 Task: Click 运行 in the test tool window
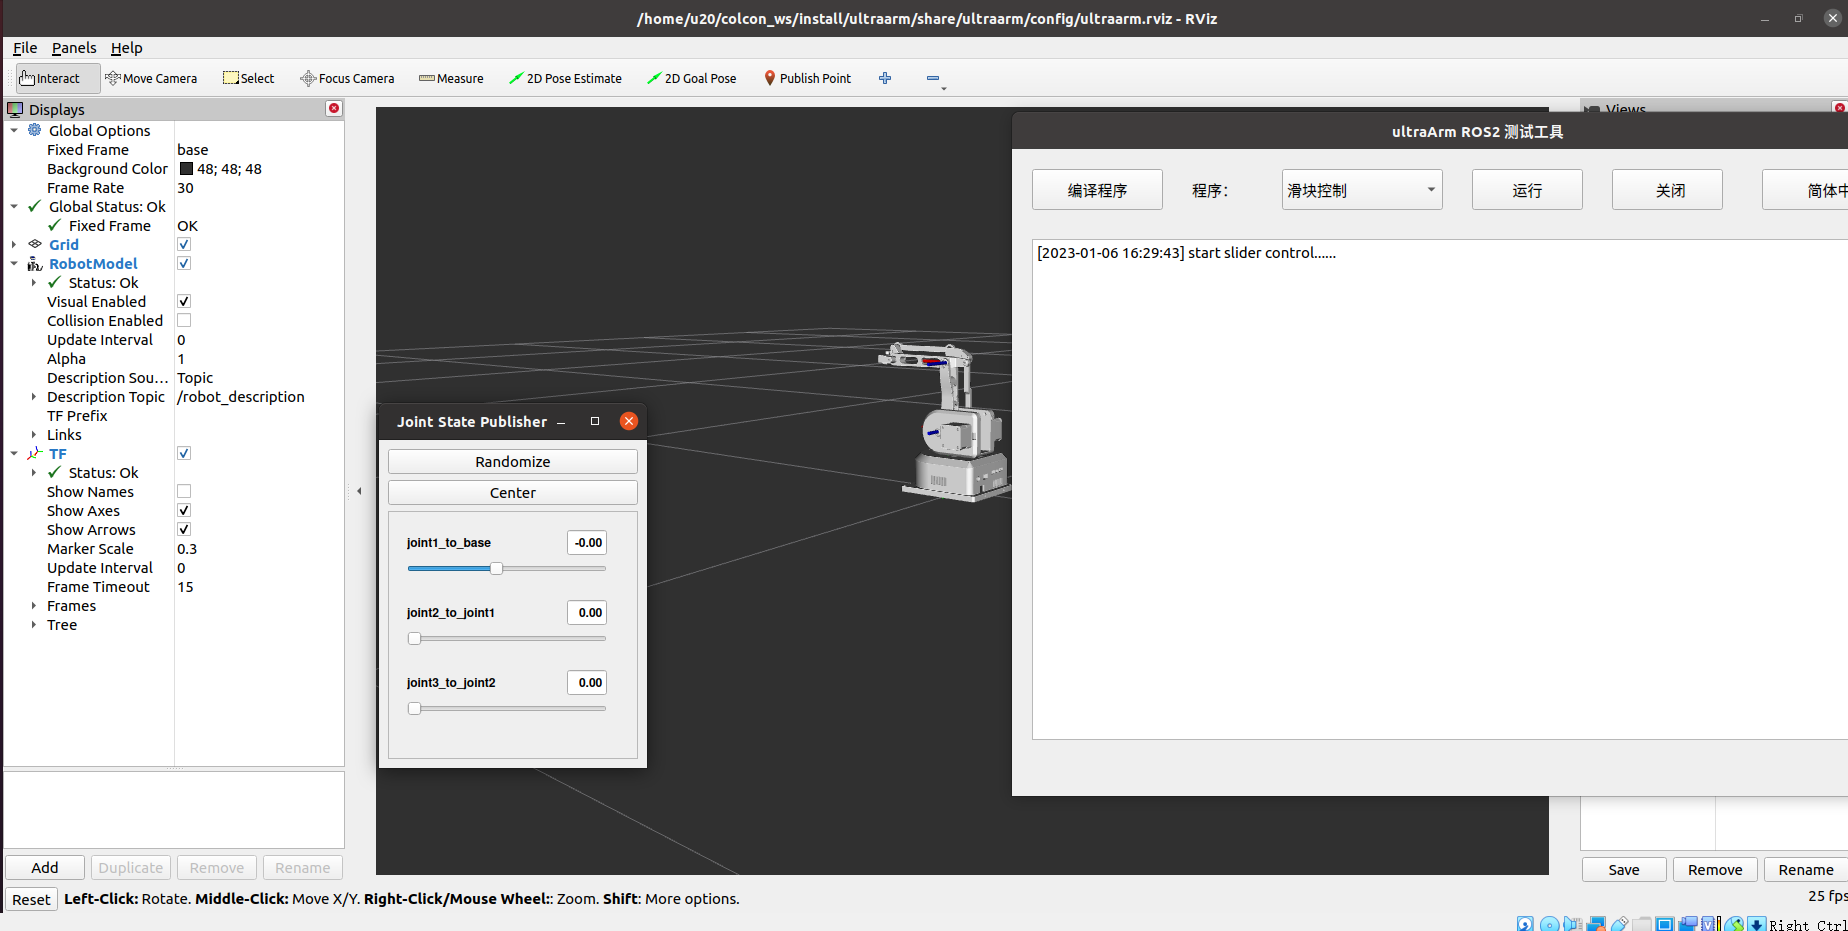pyautogui.click(x=1526, y=189)
